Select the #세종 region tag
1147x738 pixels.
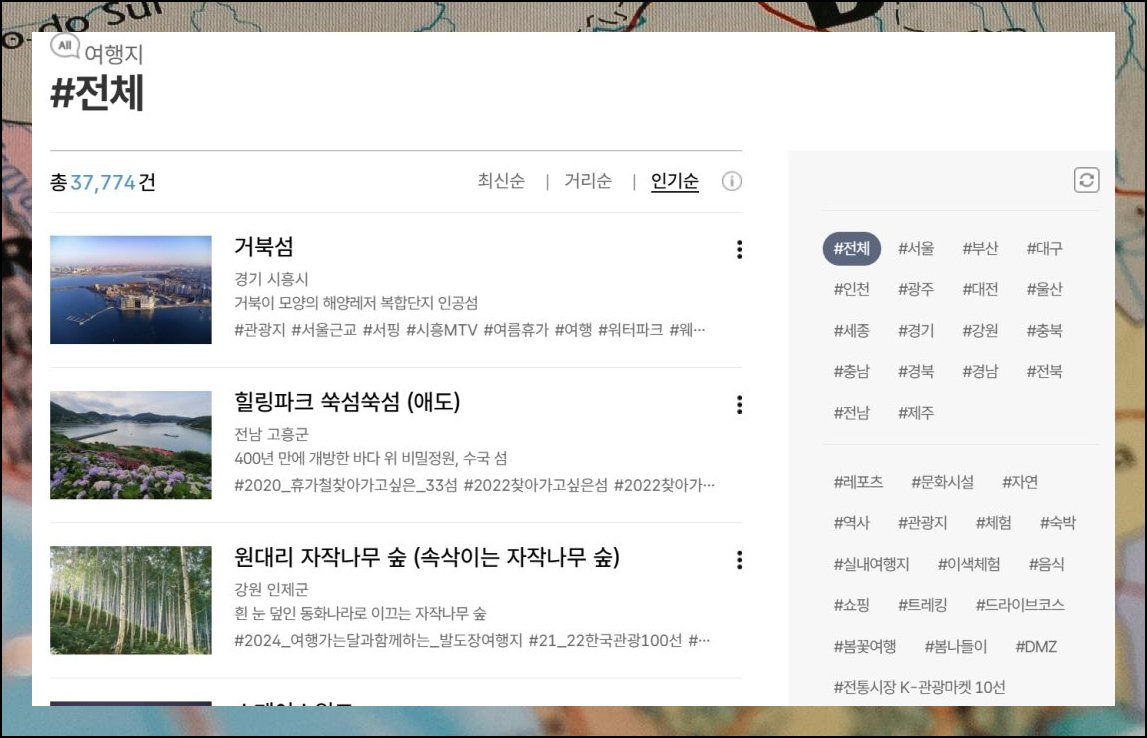851,331
